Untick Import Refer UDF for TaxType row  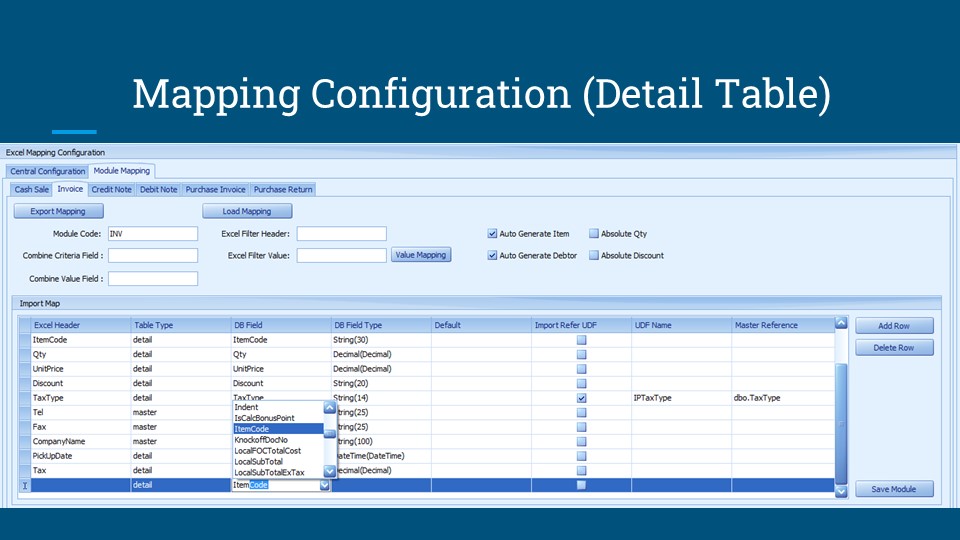coord(581,398)
